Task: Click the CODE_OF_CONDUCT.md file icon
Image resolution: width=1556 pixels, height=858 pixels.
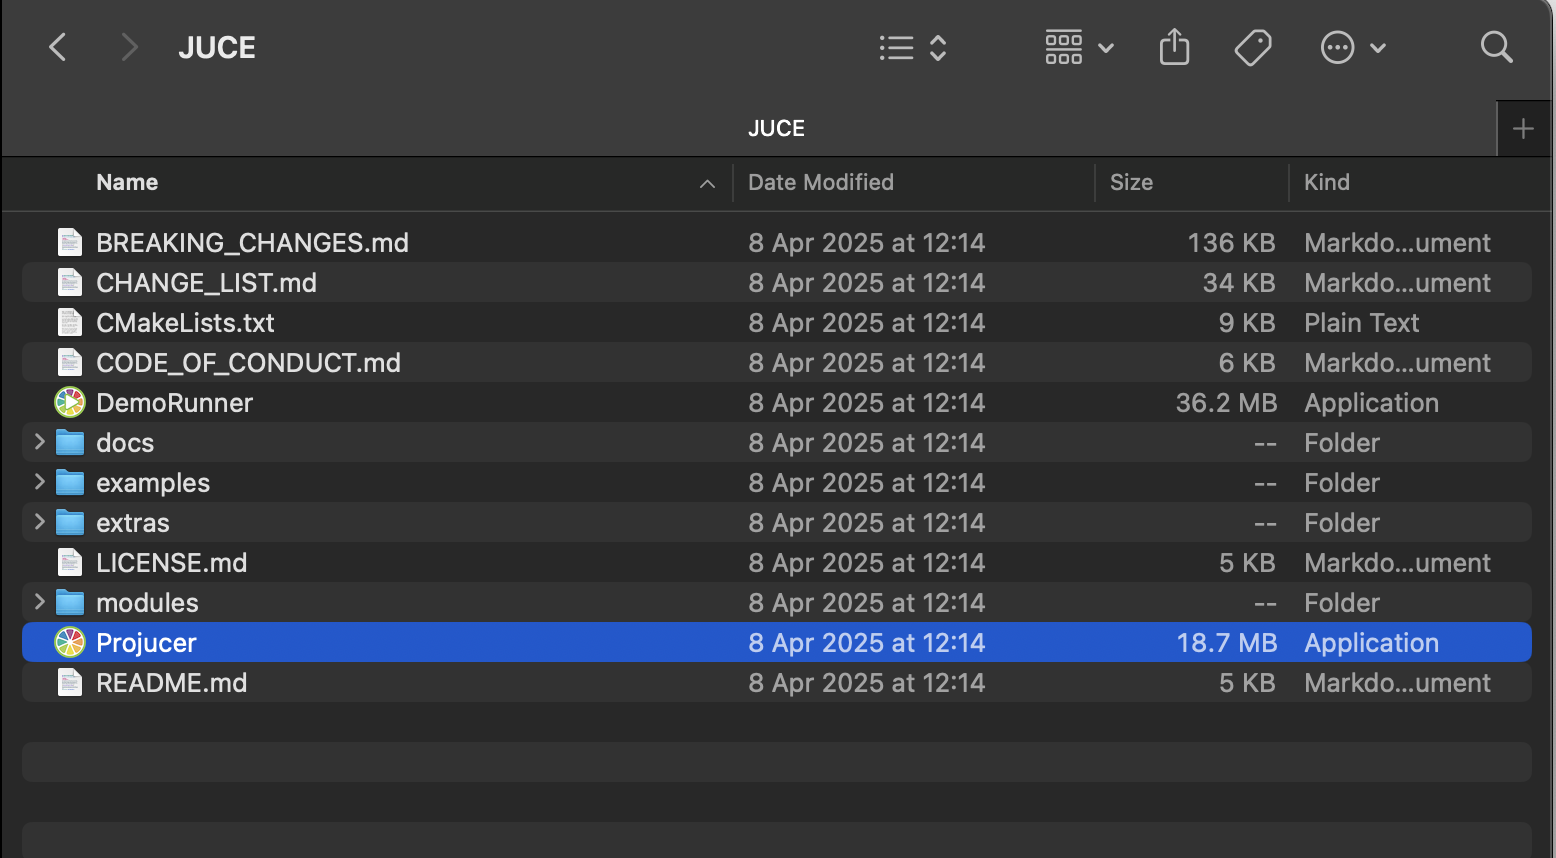Action: pyautogui.click(x=70, y=362)
